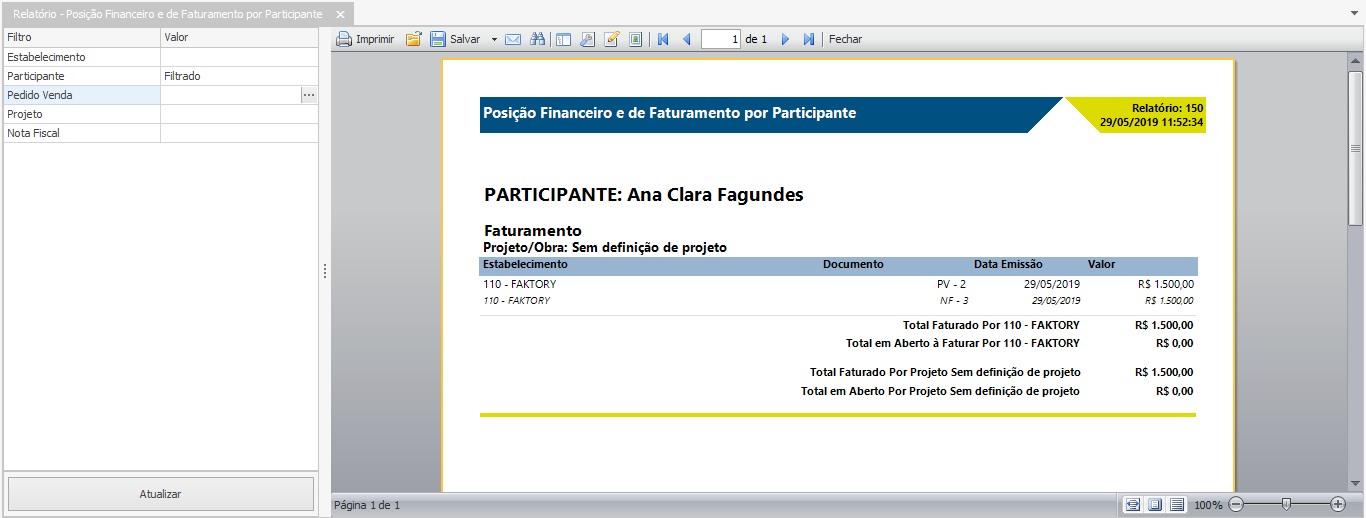The height and width of the screenshot is (518, 1366).
Task: Go to the last page arrow
Action: pos(809,40)
